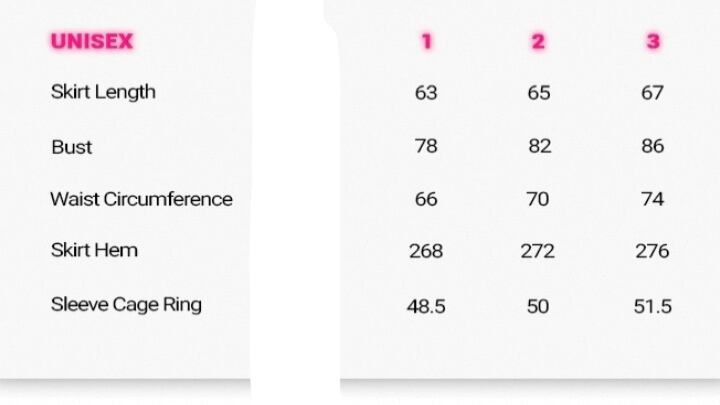
Task: Select the skirt hem value 272
Action: [538, 251]
